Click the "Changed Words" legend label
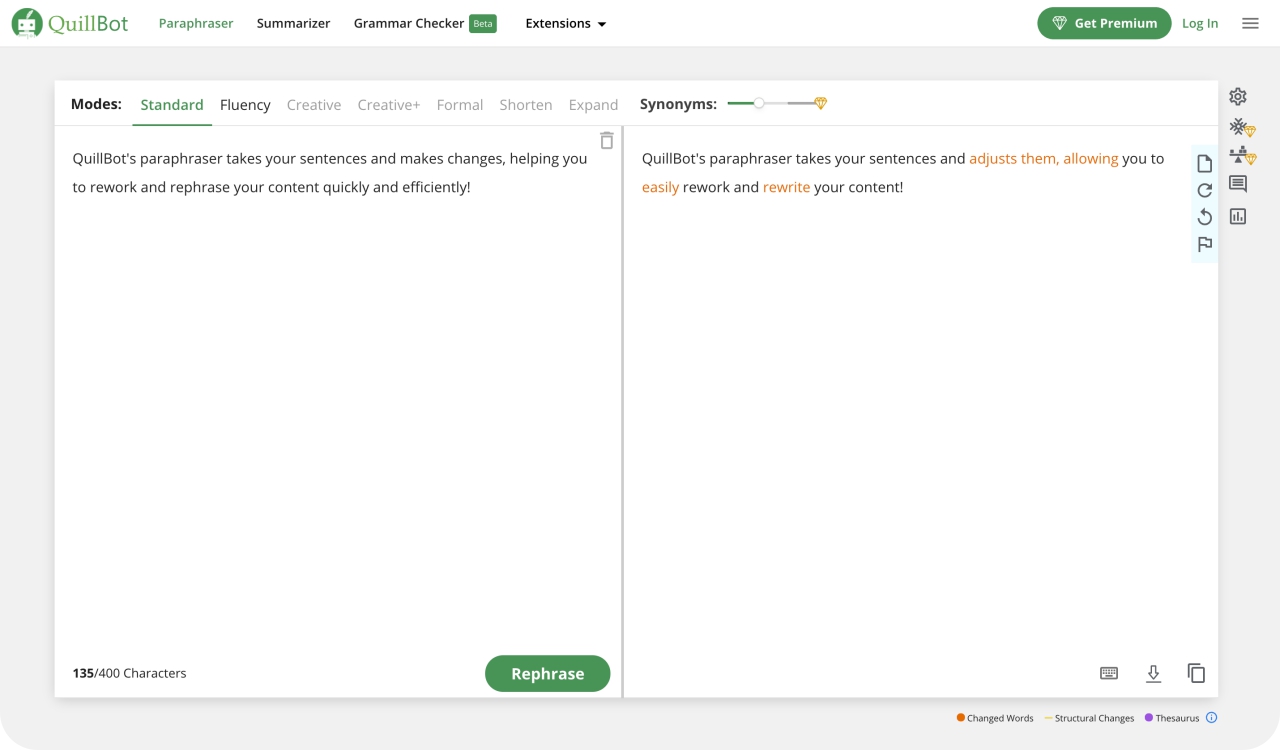The height and width of the screenshot is (750, 1280). click(1000, 718)
